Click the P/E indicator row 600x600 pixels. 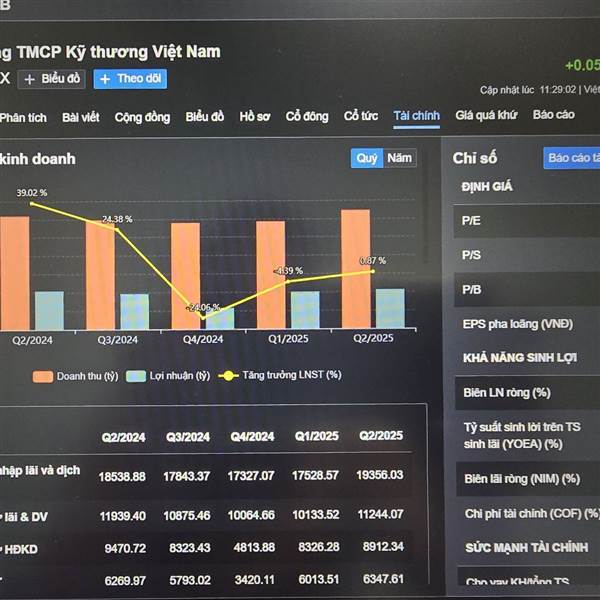coord(527,221)
